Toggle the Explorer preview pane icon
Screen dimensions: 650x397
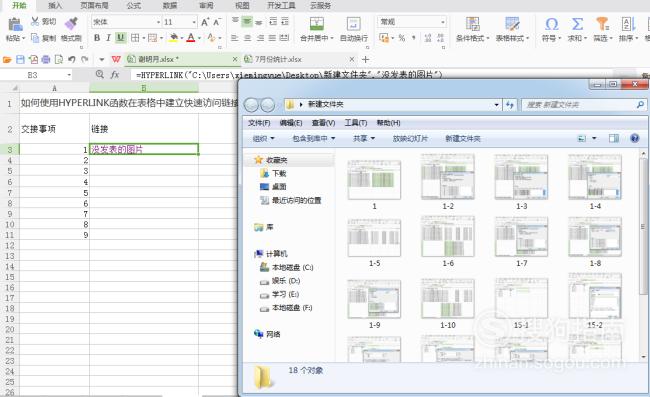[614, 138]
